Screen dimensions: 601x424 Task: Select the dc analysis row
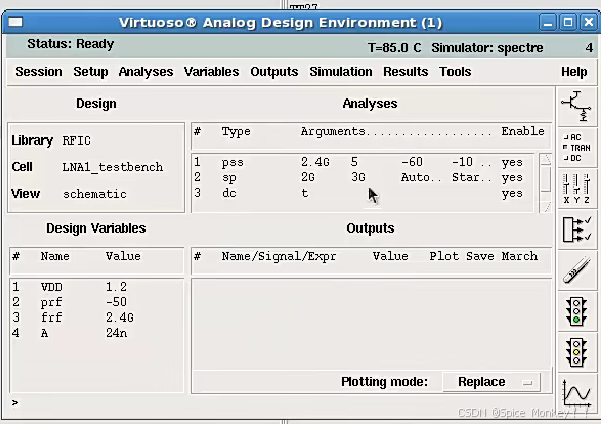pos(362,193)
